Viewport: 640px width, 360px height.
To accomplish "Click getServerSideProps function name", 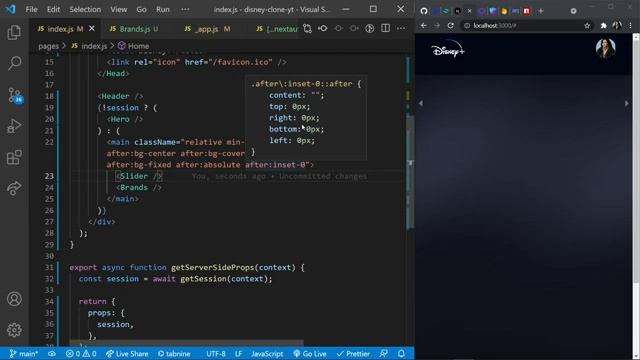I will point(213,267).
